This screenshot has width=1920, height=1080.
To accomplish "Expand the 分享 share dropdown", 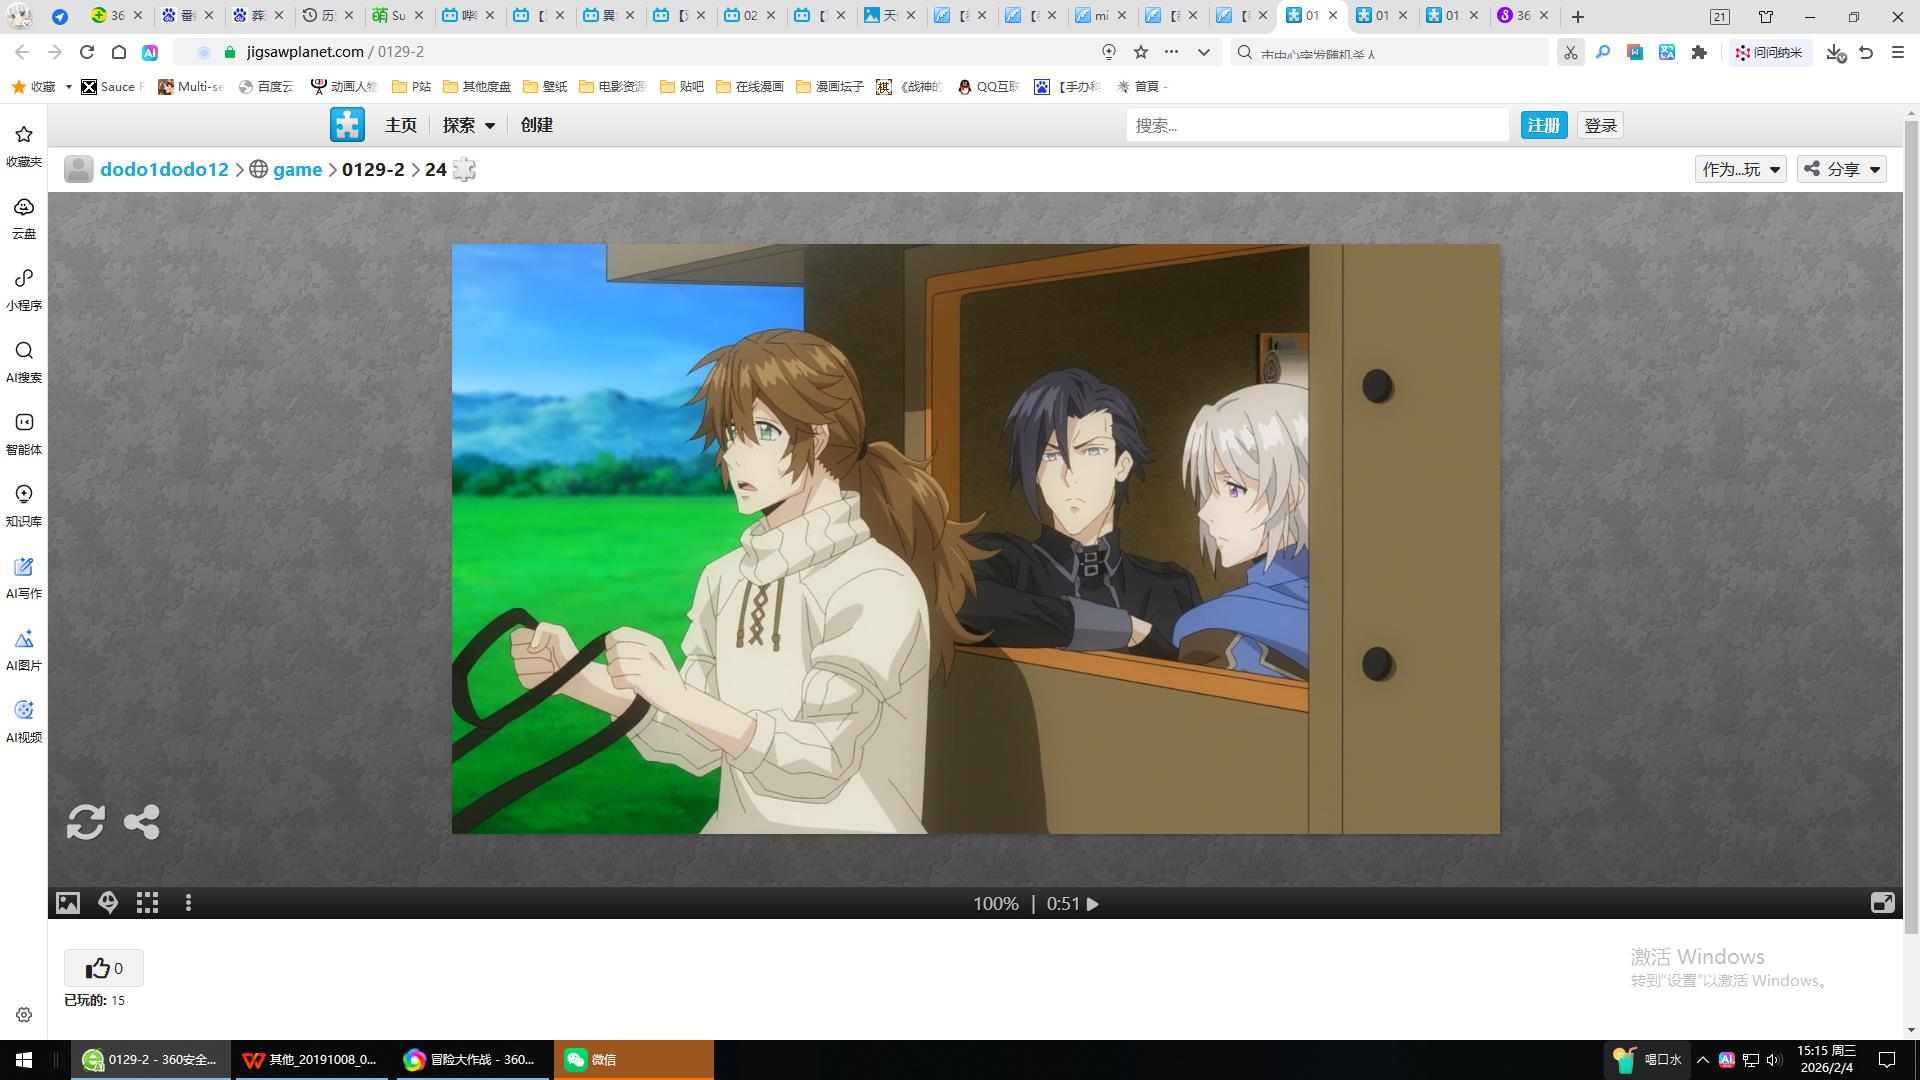I will [x=1842, y=169].
